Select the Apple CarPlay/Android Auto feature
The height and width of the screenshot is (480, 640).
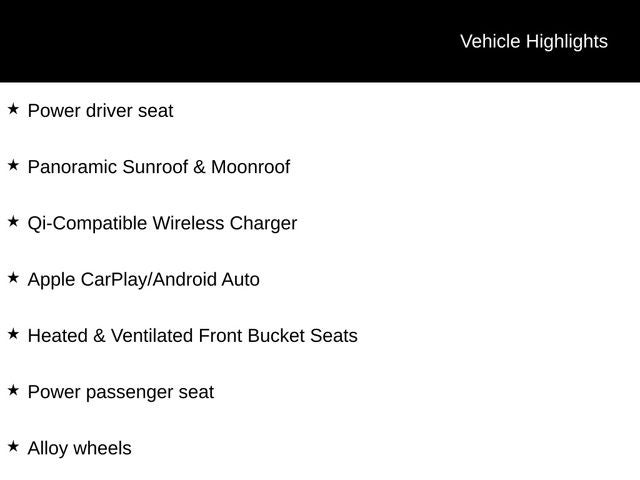143,280
